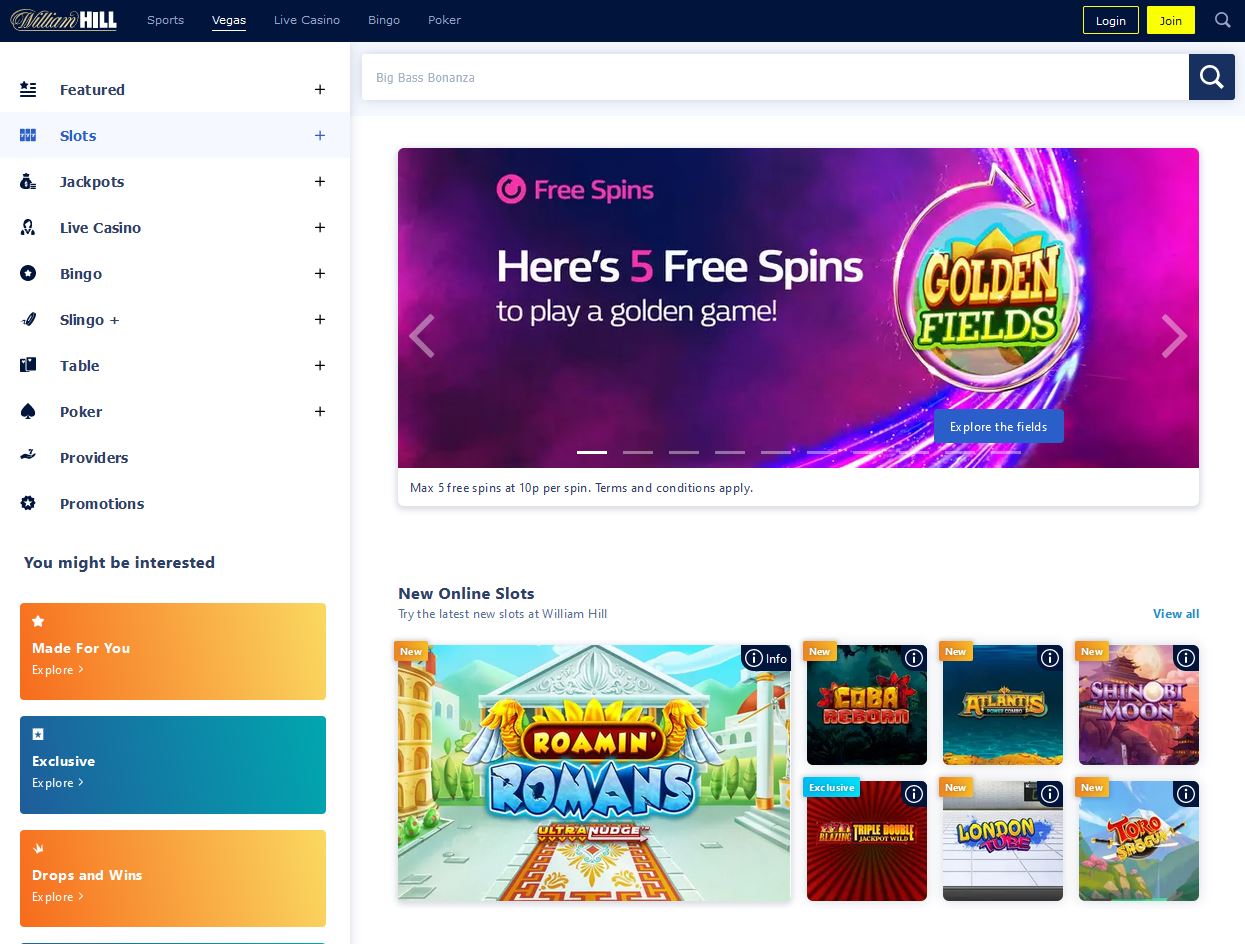Click the Promotions badge icon

pos(28,503)
